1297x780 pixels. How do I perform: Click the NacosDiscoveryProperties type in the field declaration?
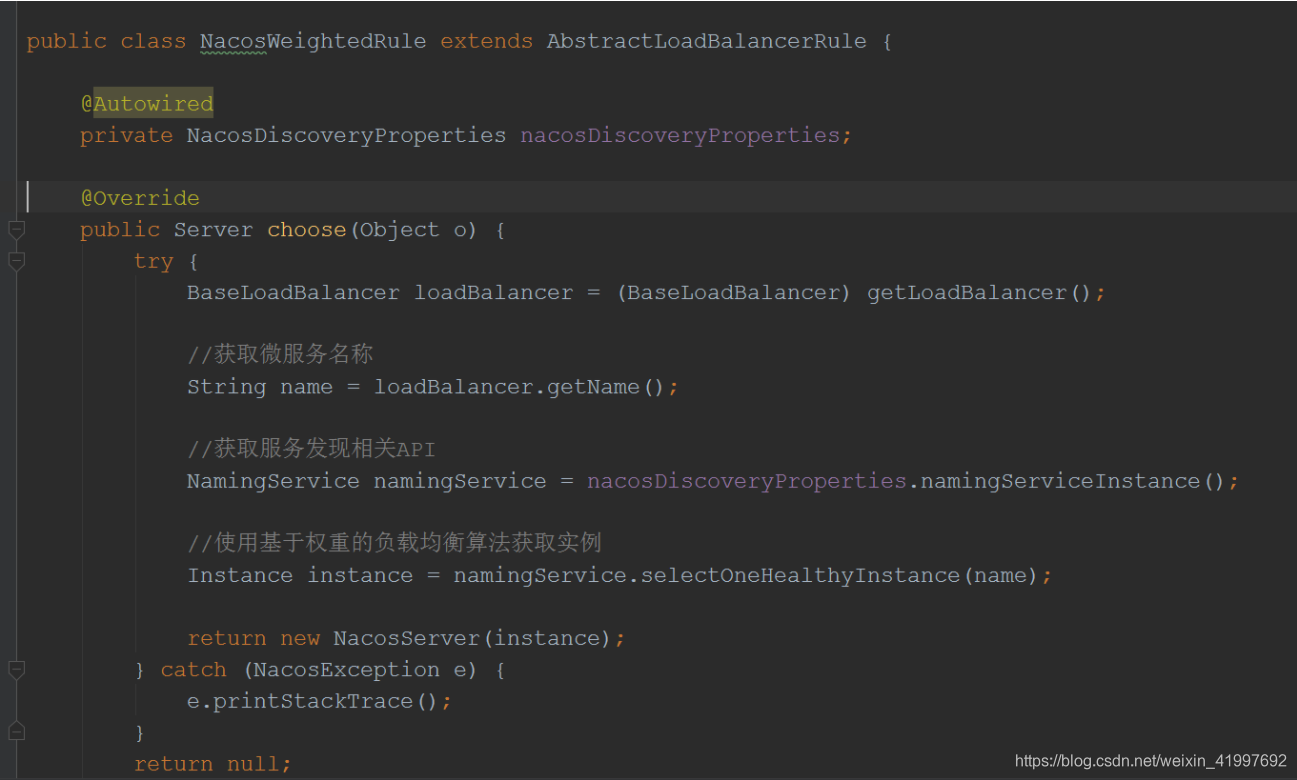[x=347, y=135]
